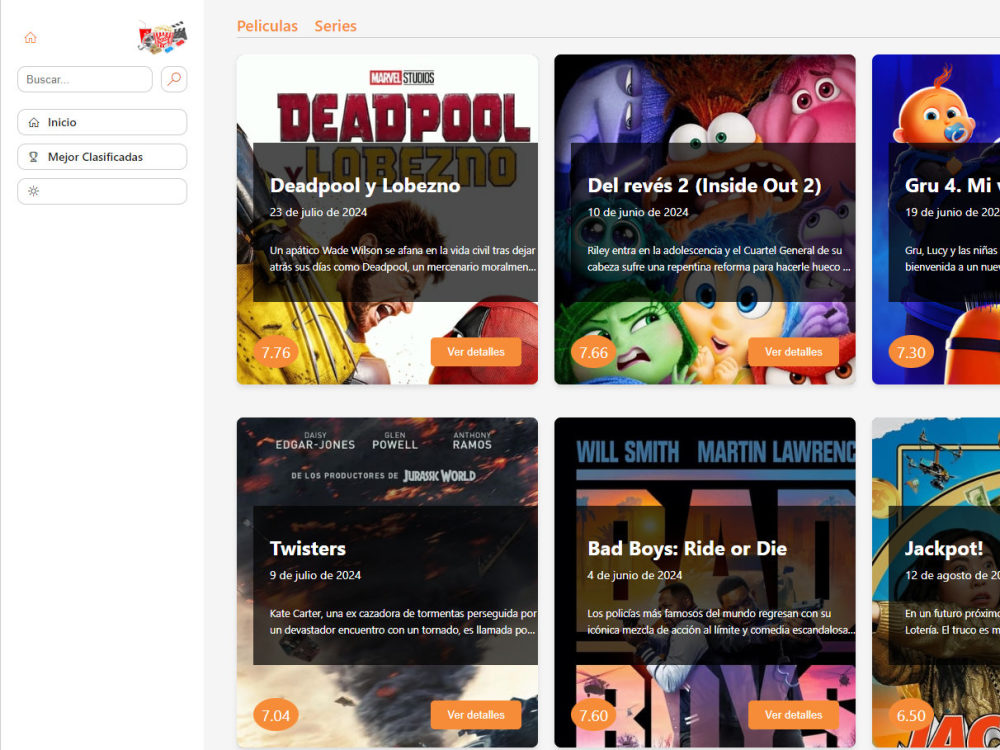1000x750 pixels.
Task: Open Inicio in the sidebar
Action: (102, 122)
